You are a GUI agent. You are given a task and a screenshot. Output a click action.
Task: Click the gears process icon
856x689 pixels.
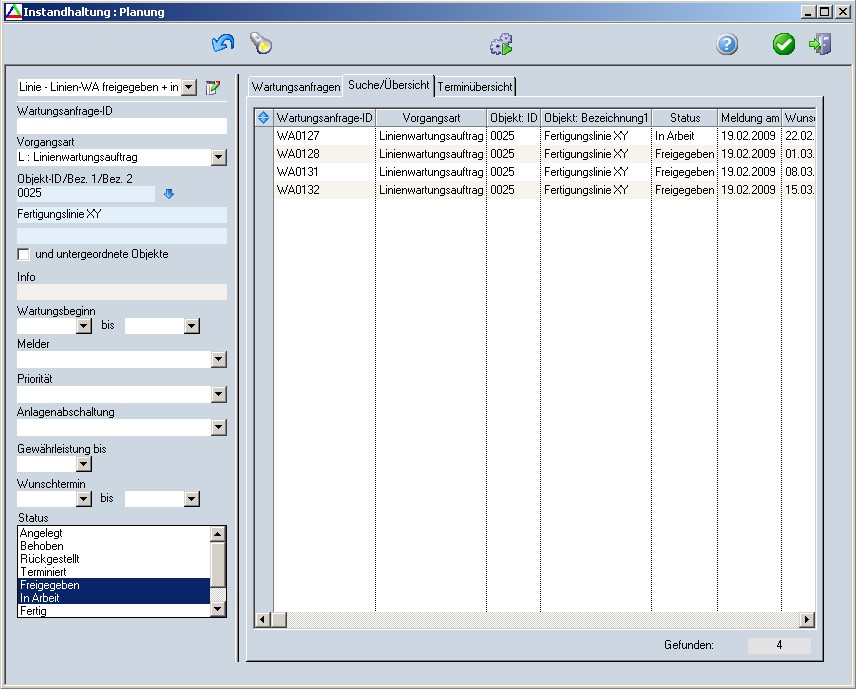501,44
